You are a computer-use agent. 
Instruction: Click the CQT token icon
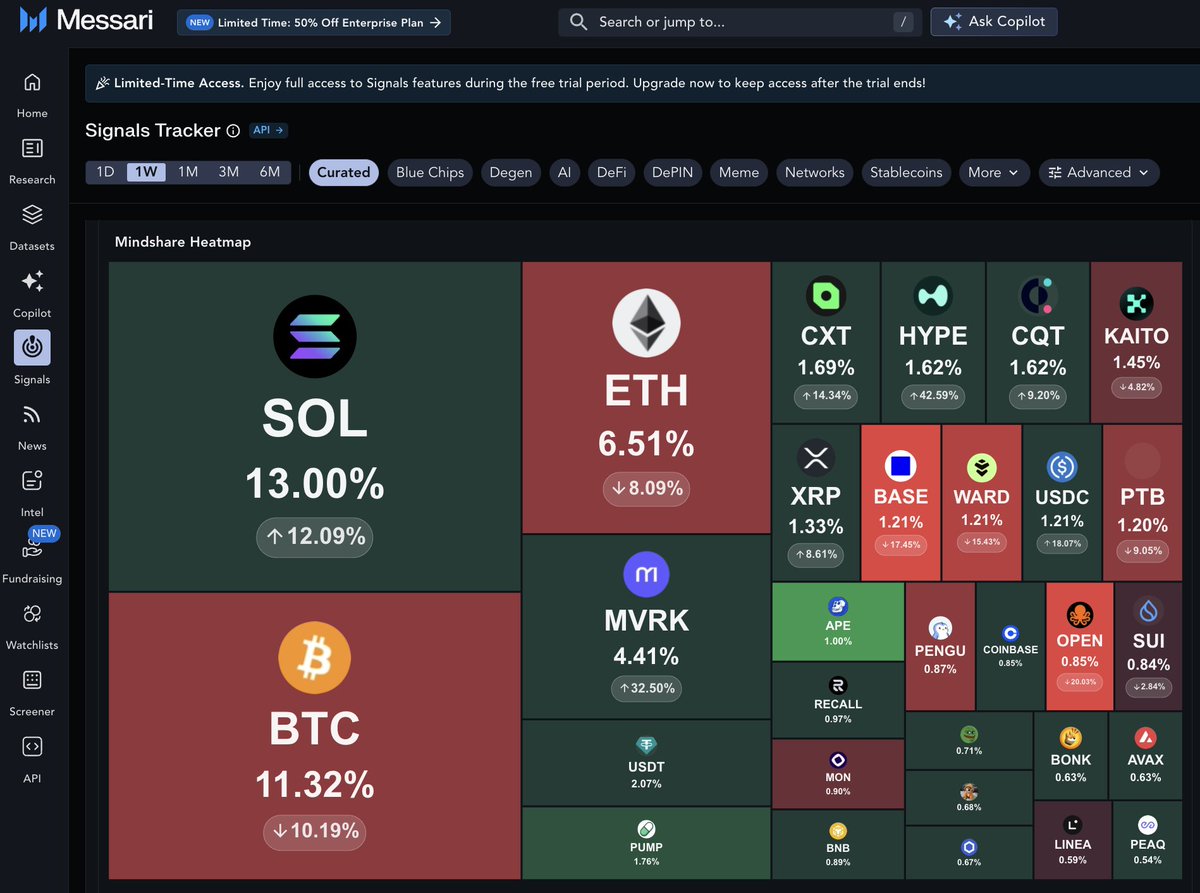point(1038,296)
